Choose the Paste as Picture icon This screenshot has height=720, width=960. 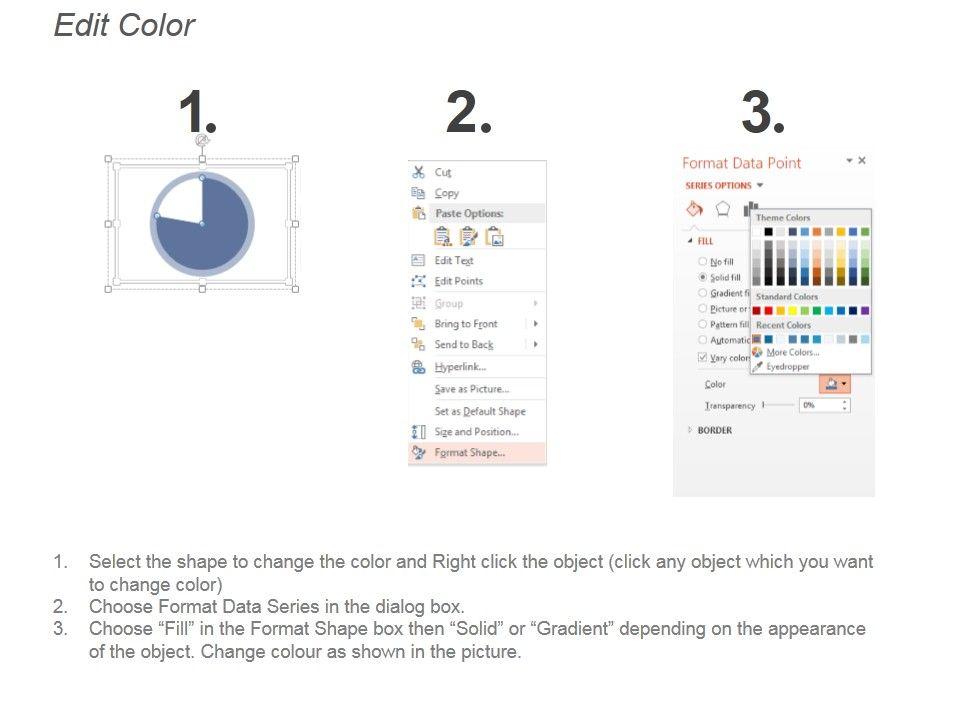click(x=494, y=237)
